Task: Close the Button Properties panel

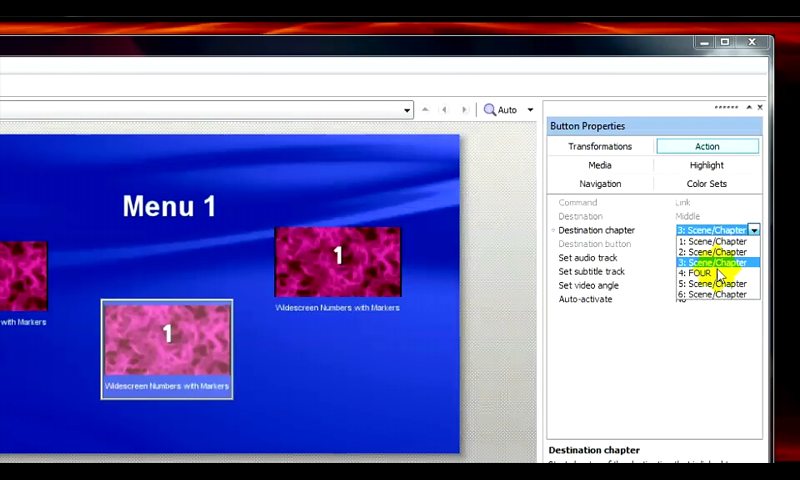Action: 760,107
